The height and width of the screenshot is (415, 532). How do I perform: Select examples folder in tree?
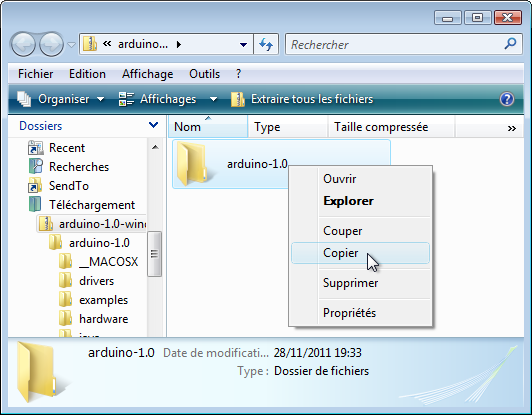(x=103, y=300)
